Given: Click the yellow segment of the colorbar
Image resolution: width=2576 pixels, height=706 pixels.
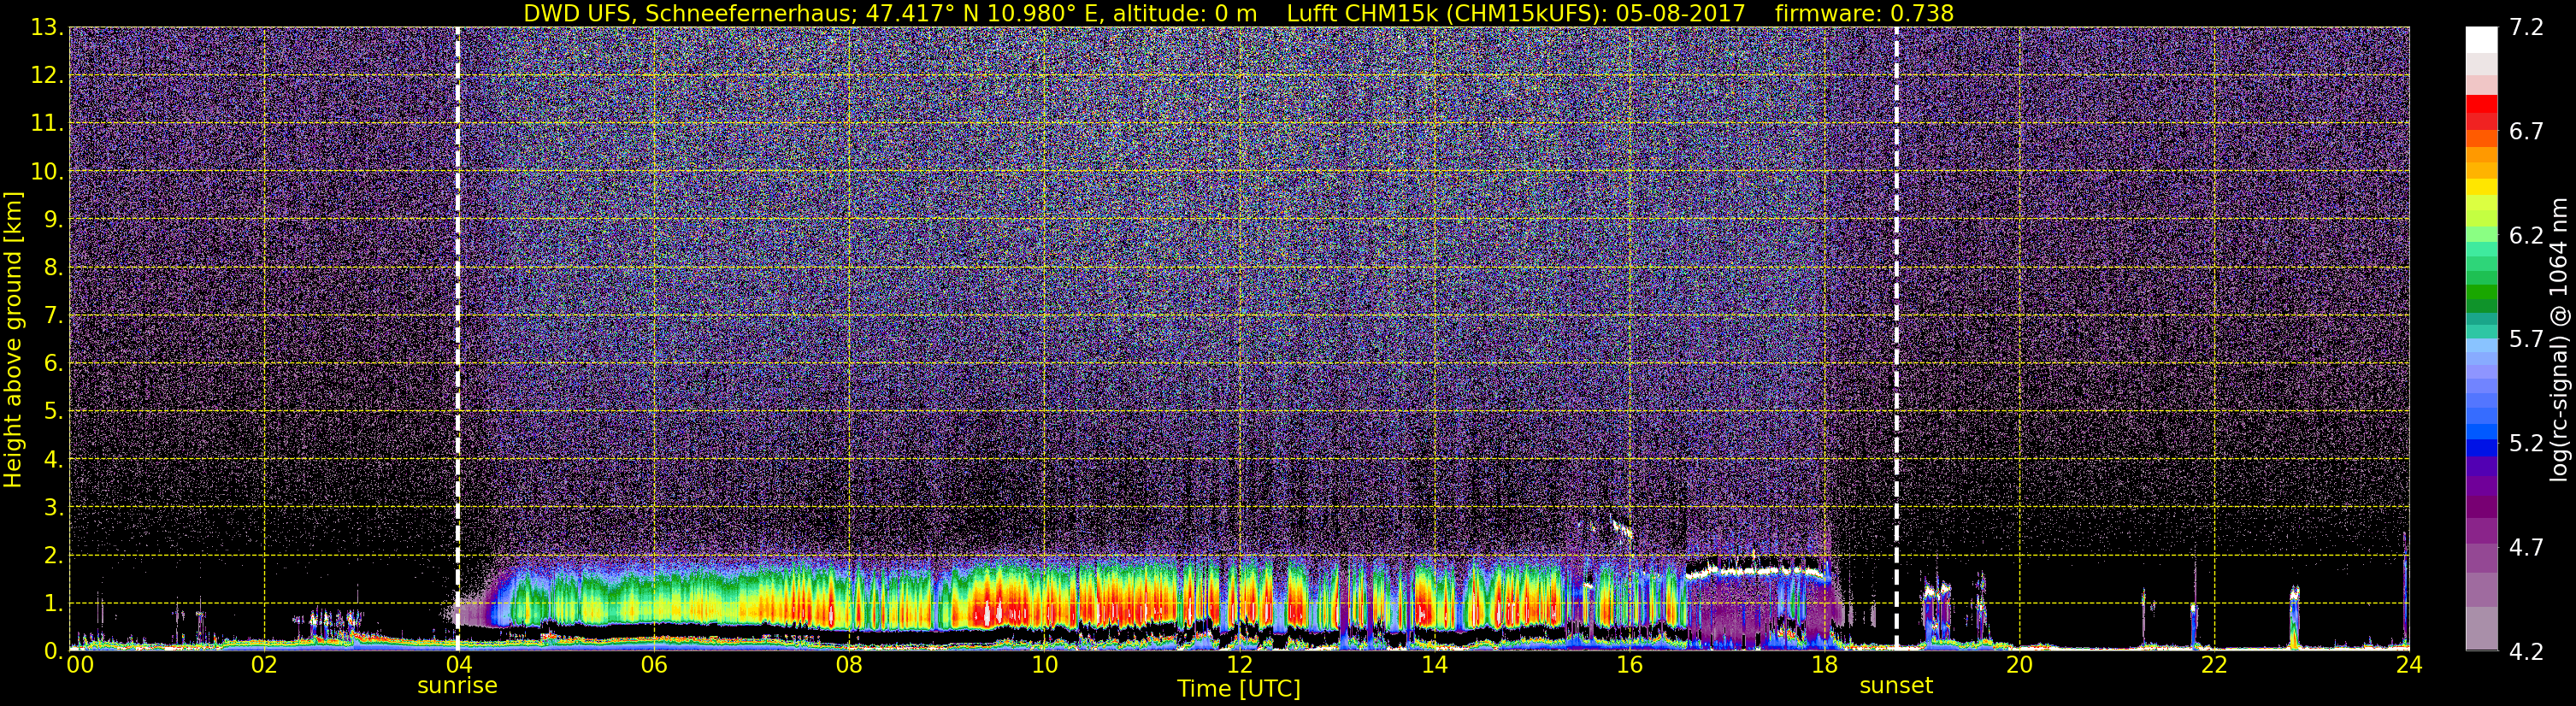Looking at the screenshot, I should 2481,187.
